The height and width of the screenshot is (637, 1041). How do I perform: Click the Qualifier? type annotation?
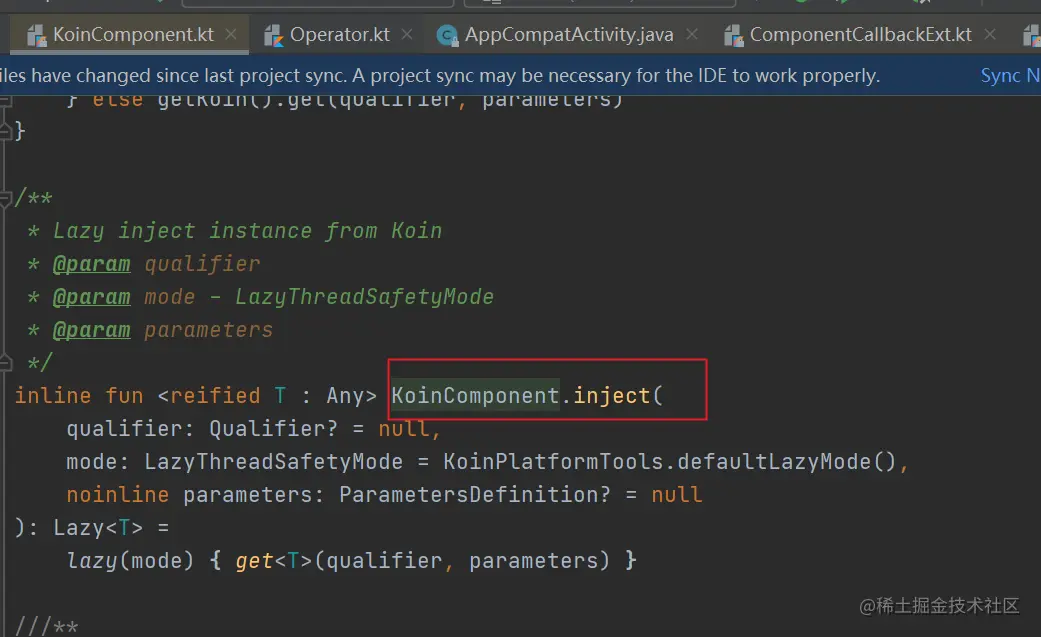[x=274, y=428]
